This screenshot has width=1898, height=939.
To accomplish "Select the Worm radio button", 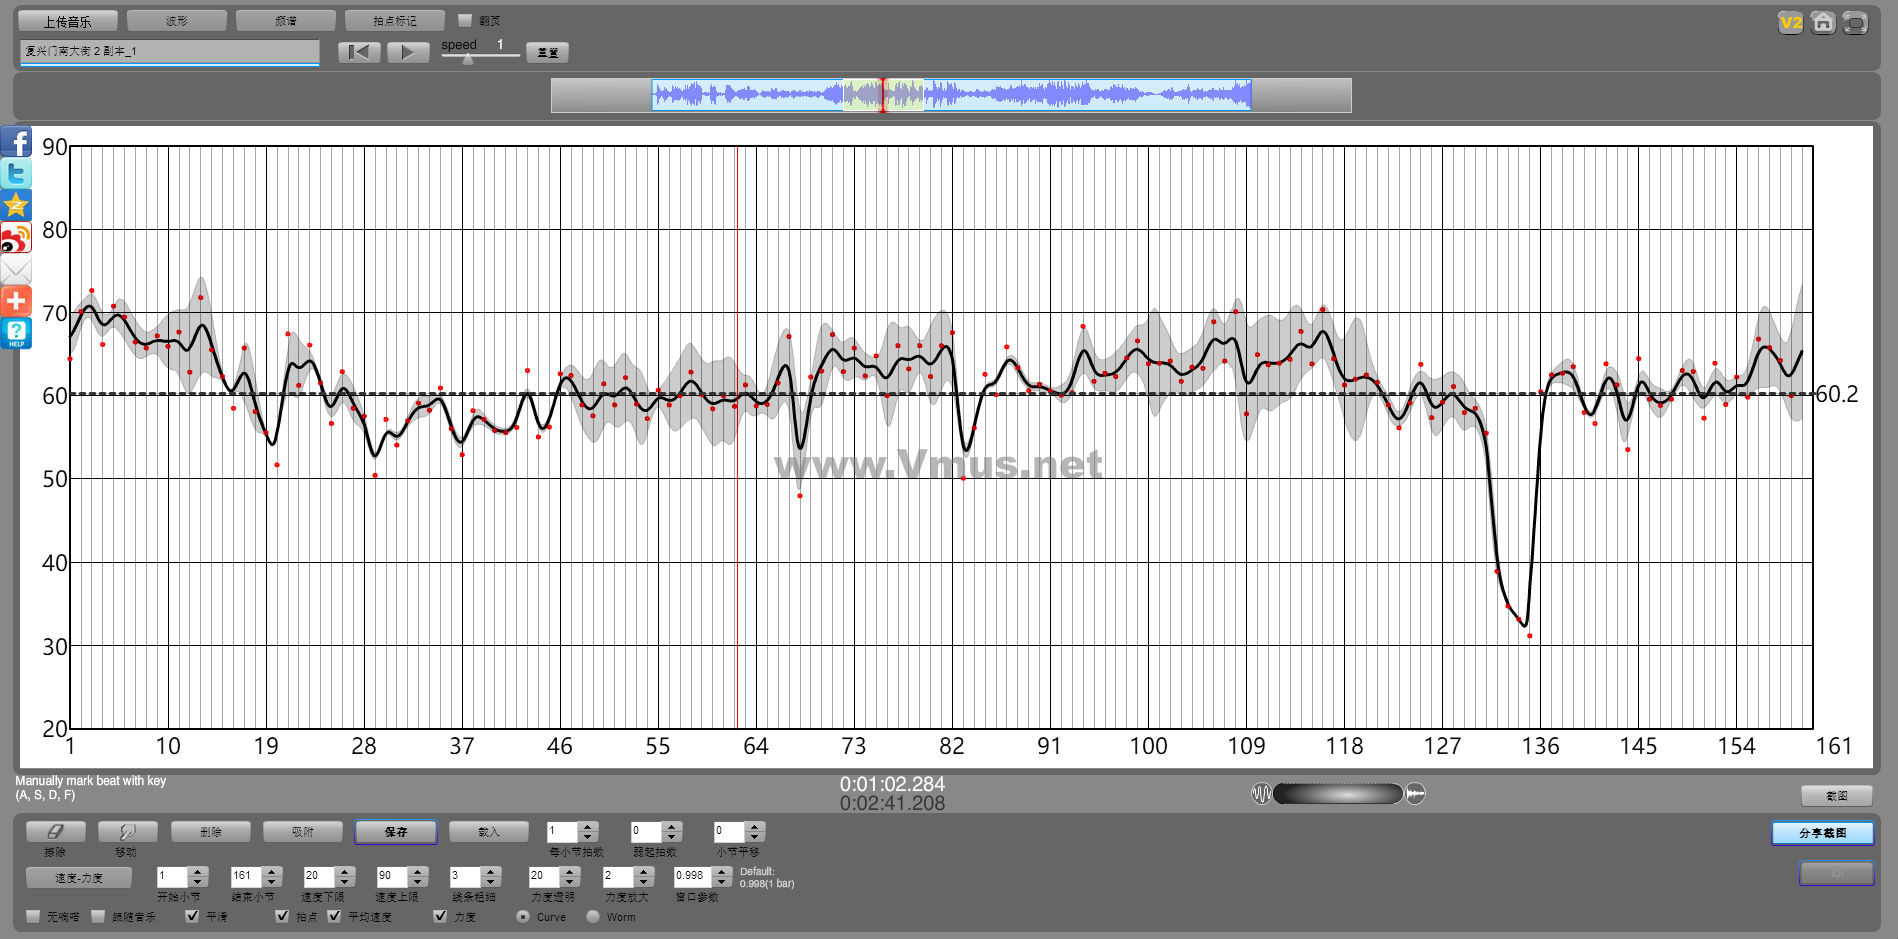I will pyautogui.click(x=593, y=916).
